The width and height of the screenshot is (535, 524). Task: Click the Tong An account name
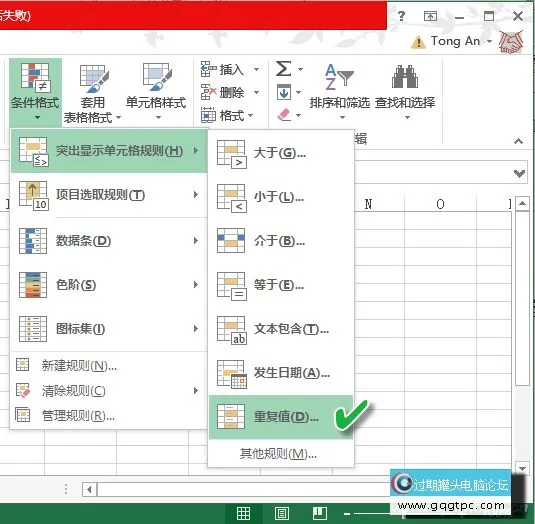(x=455, y=41)
